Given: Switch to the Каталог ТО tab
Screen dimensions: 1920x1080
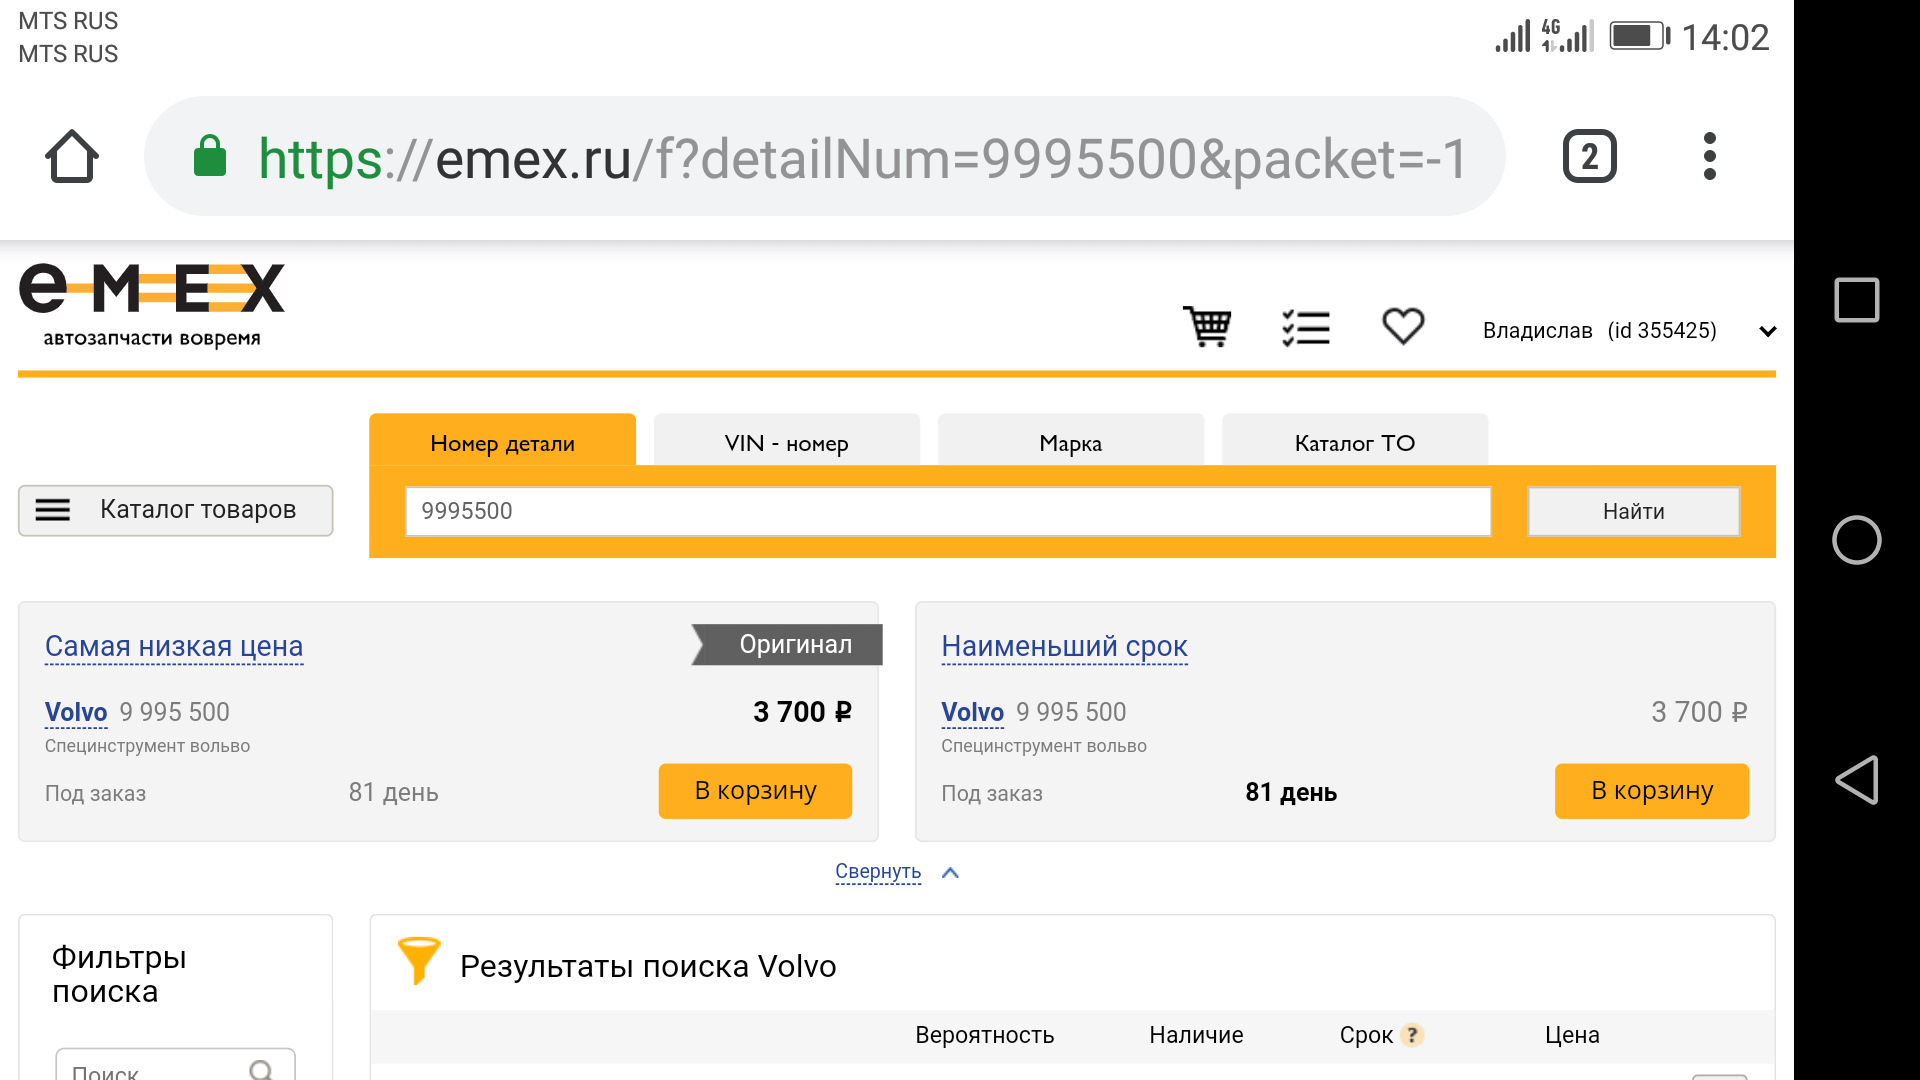Looking at the screenshot, I should pos(1355,441).
